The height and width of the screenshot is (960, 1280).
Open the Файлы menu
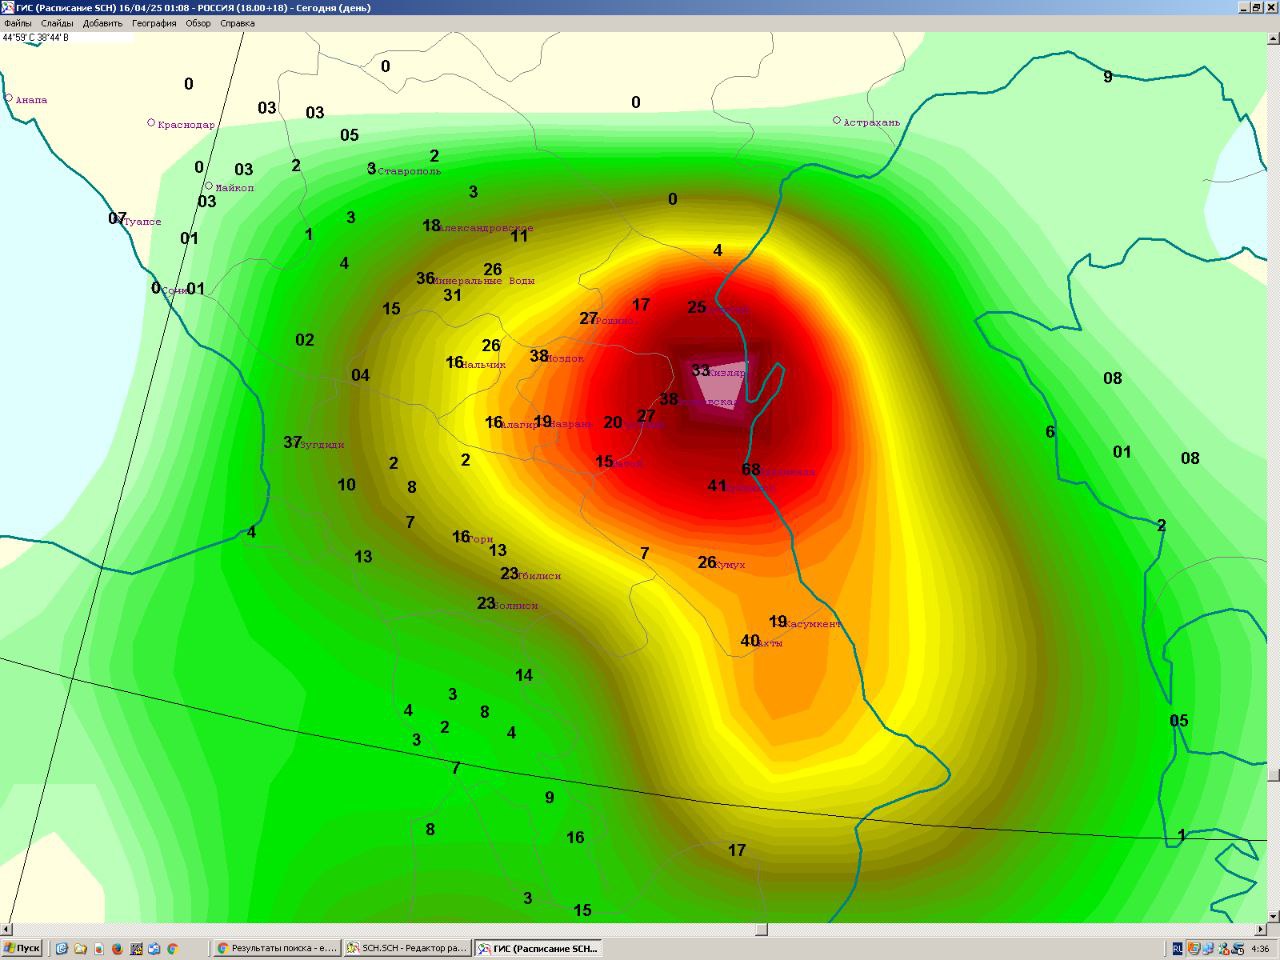pos(17,23)
